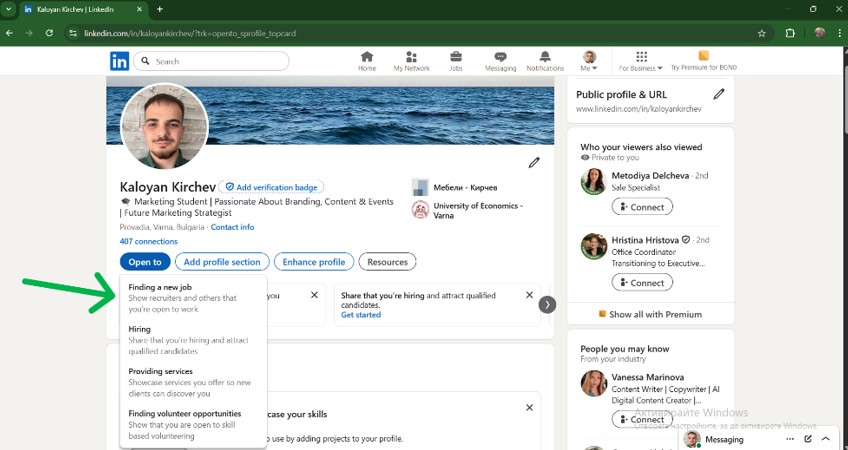The width and height of the screenshot is (848, 450).
Task: Click Add verification badge
Action: 271,187
